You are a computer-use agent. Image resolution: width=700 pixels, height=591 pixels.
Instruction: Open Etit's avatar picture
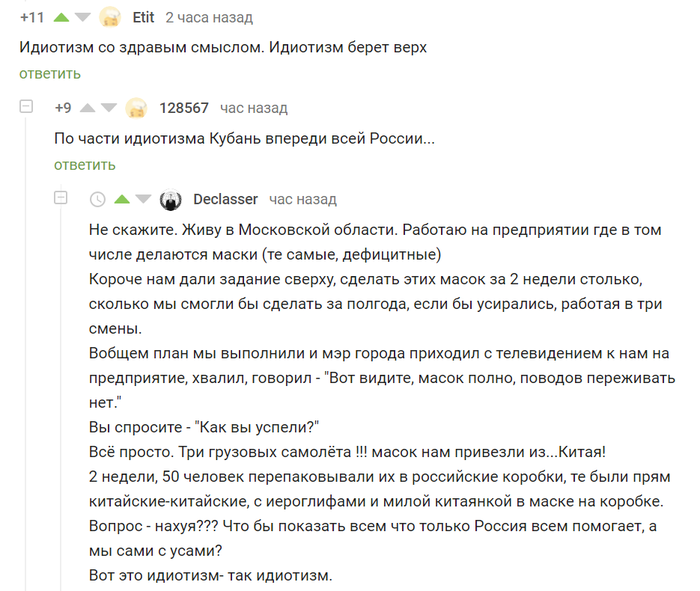point(111,18)
